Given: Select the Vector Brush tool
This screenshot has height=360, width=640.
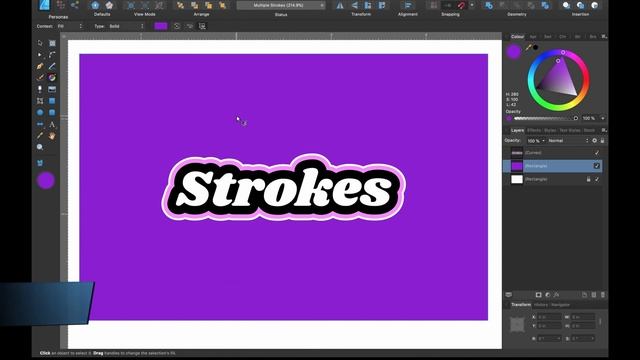Looking at the screenshot, I should (40, 77).
